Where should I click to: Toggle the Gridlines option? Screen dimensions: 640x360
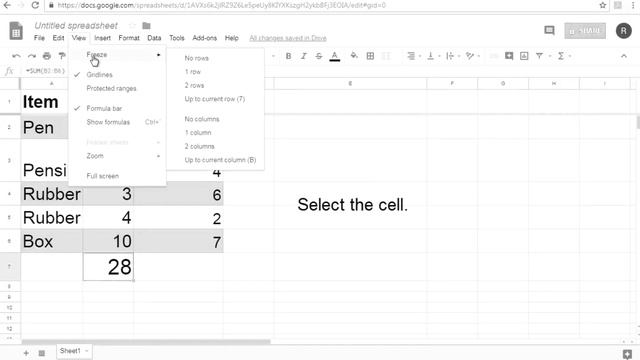118,75
